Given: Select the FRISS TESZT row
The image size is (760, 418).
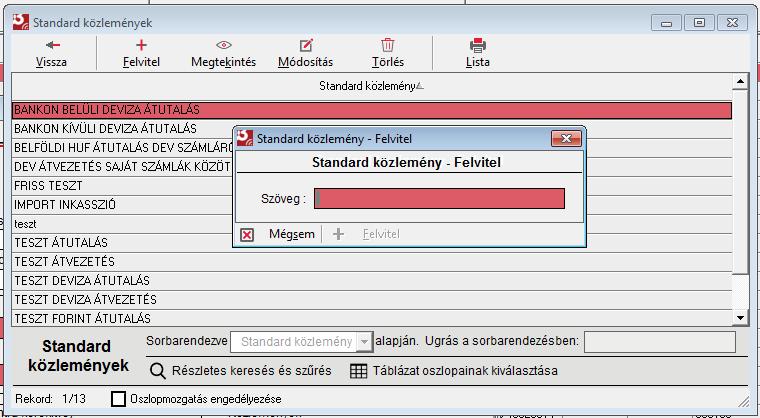Looking at the screenshot, I should tap(372, 186).
